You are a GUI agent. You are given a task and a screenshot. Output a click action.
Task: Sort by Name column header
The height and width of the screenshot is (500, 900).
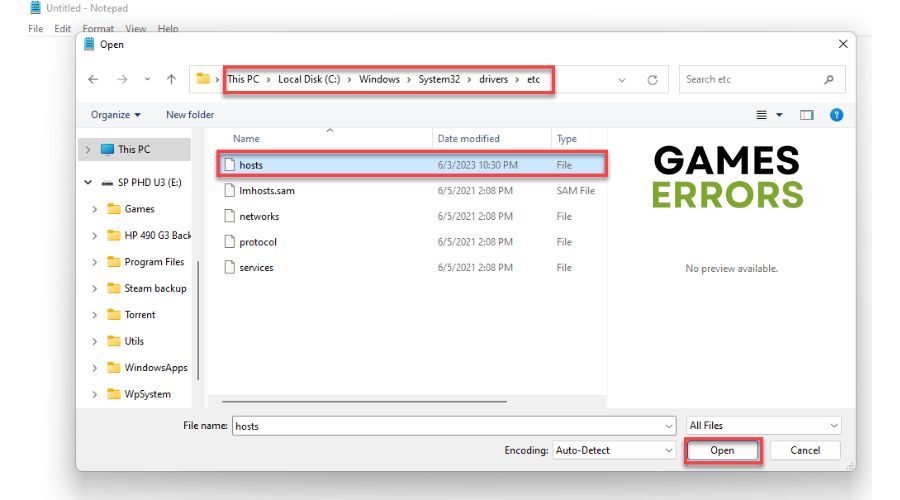pyautogui.click(x=246, y=139)
